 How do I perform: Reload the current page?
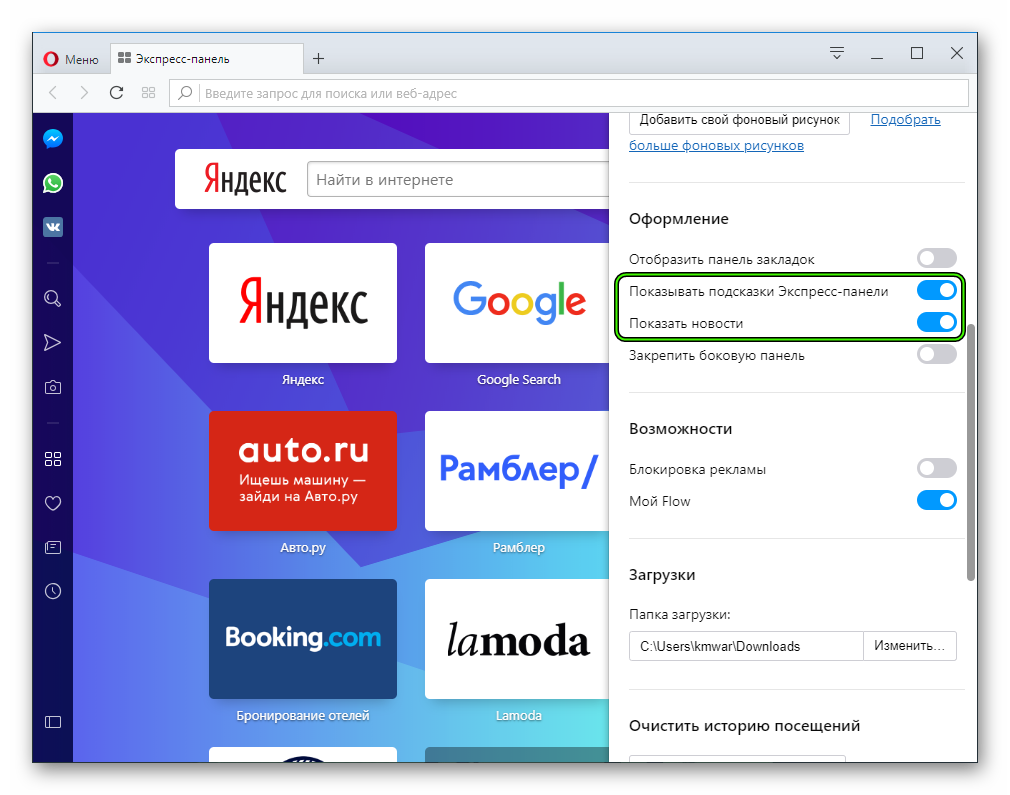point(117,93)
